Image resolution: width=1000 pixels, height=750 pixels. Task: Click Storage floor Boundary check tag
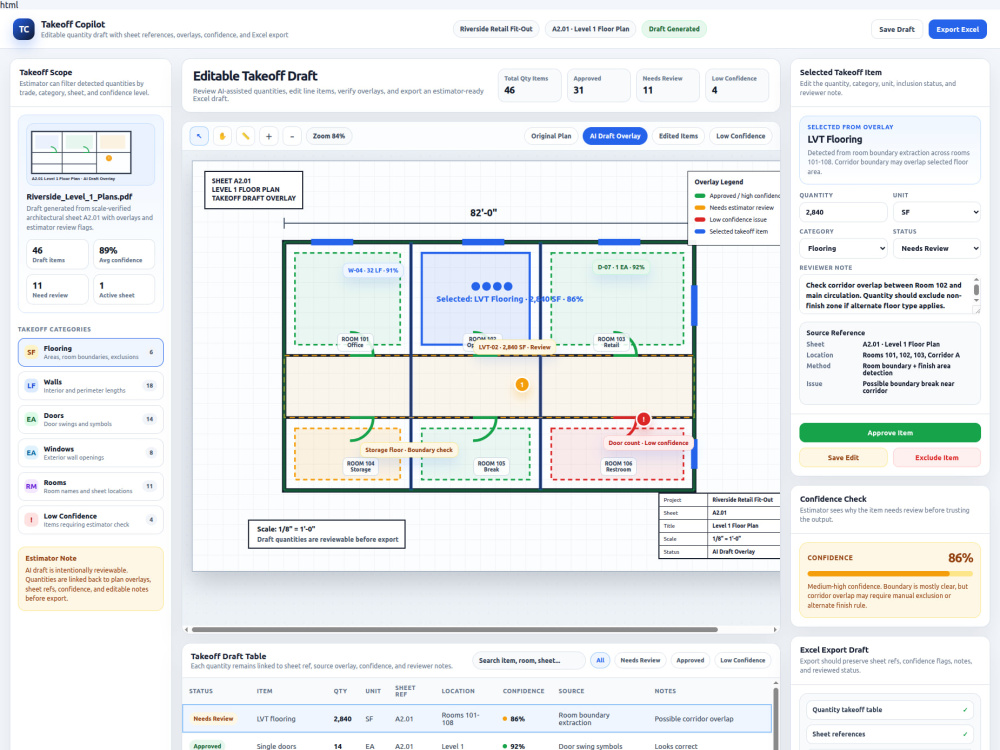(409, 450)
